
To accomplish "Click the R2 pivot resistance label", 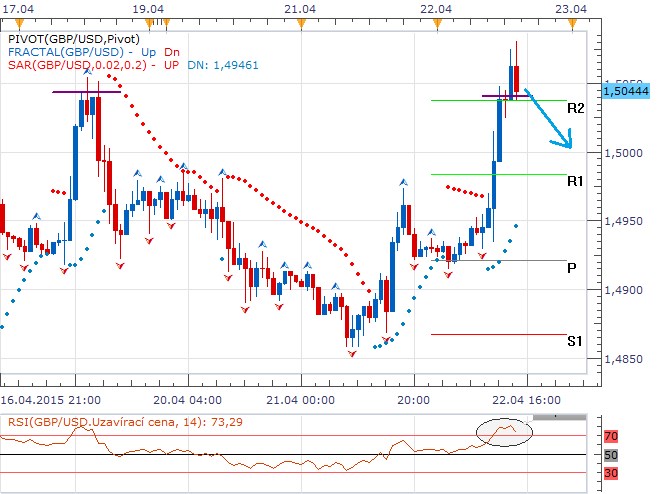I will 575,108.
